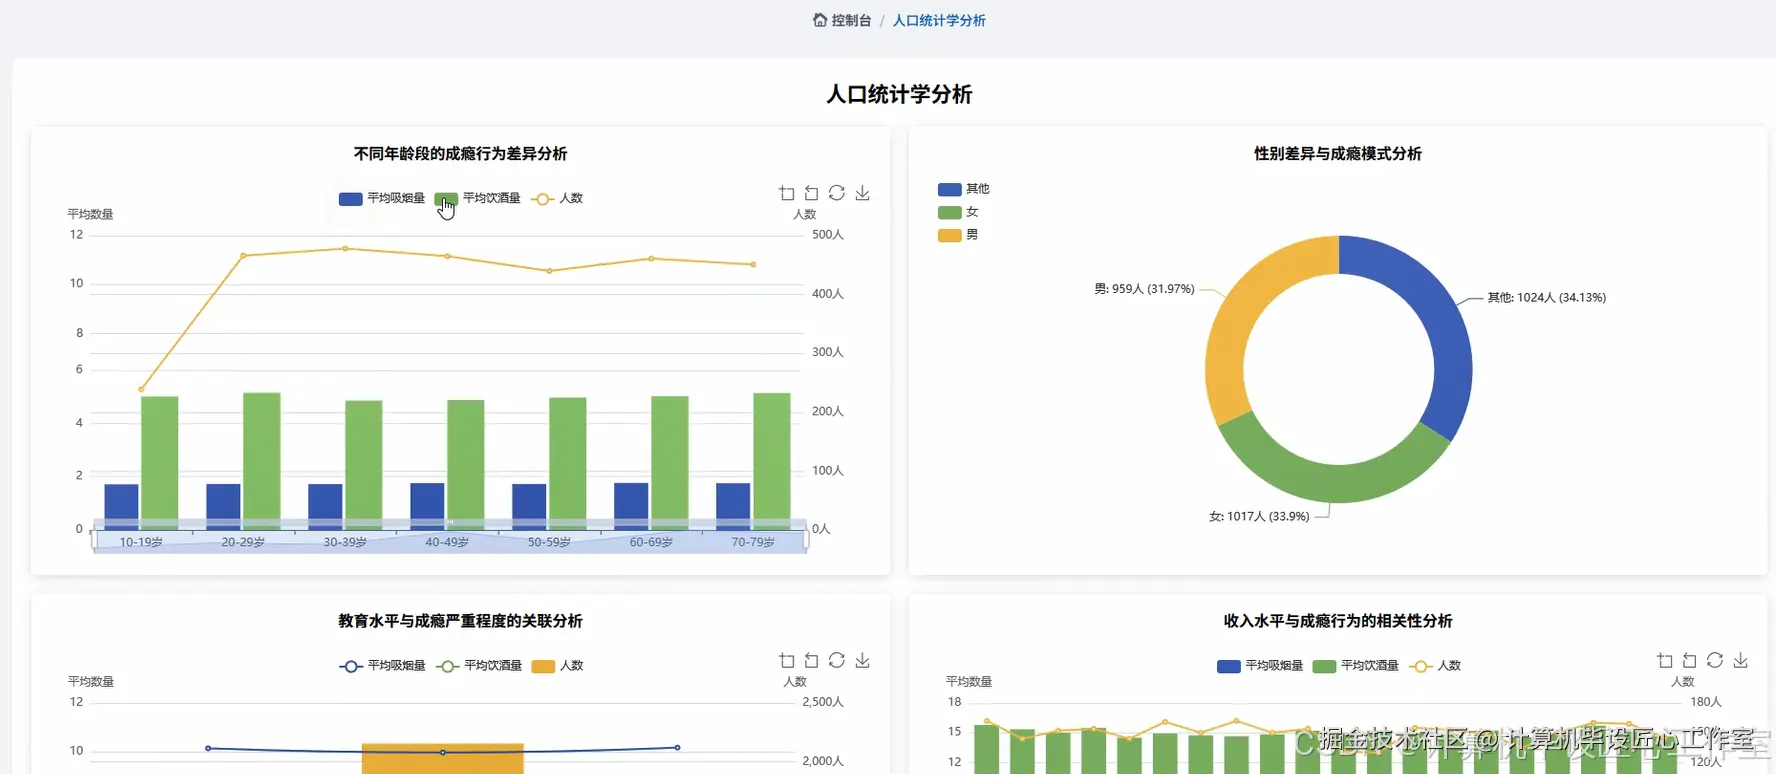Toggle 平均吸烟量 line in education chart

pos(382,666)
